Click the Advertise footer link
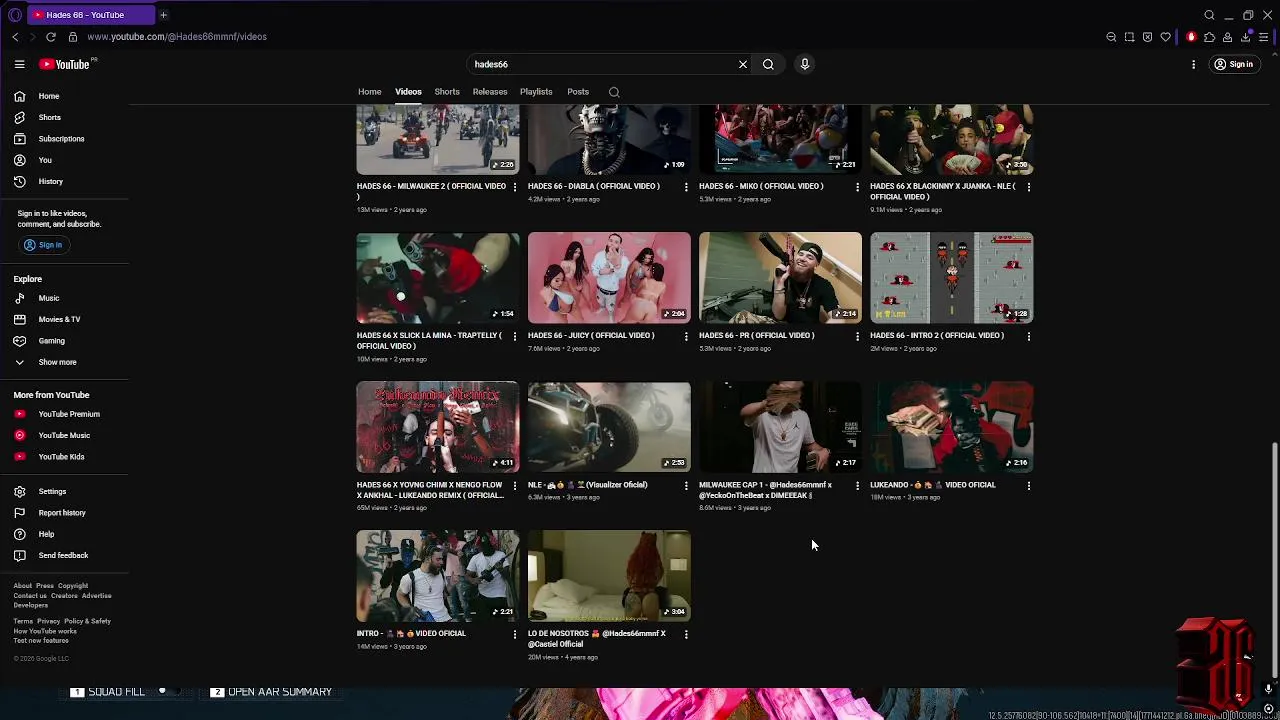1280x720 pixels. coord(97,596)
